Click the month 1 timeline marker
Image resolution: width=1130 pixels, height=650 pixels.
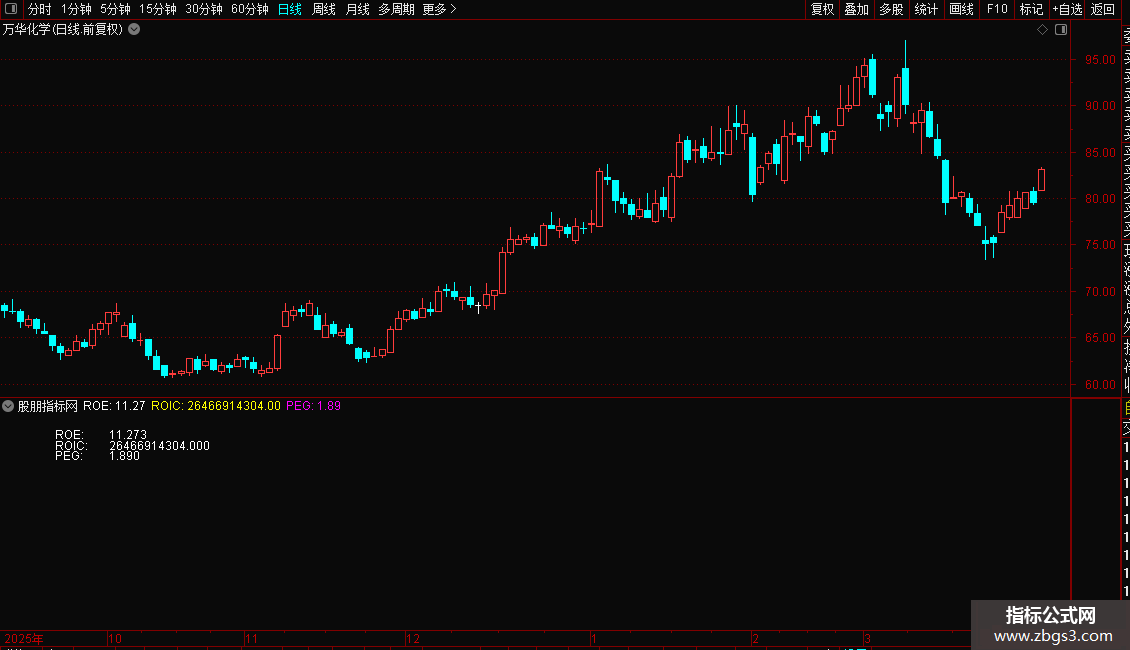click(594, 638)
